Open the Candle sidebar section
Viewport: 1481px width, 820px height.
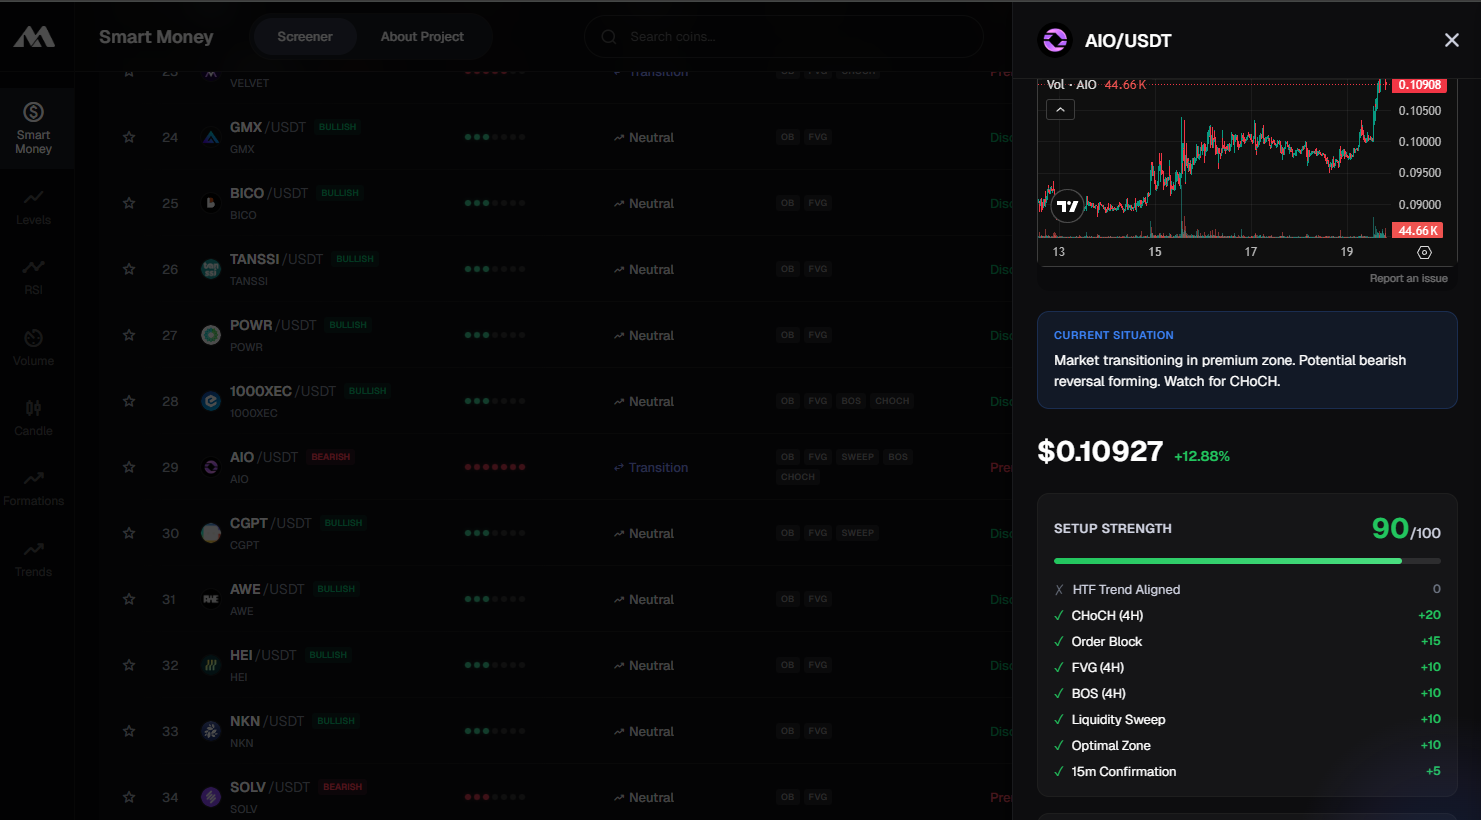tap(33, 417)
